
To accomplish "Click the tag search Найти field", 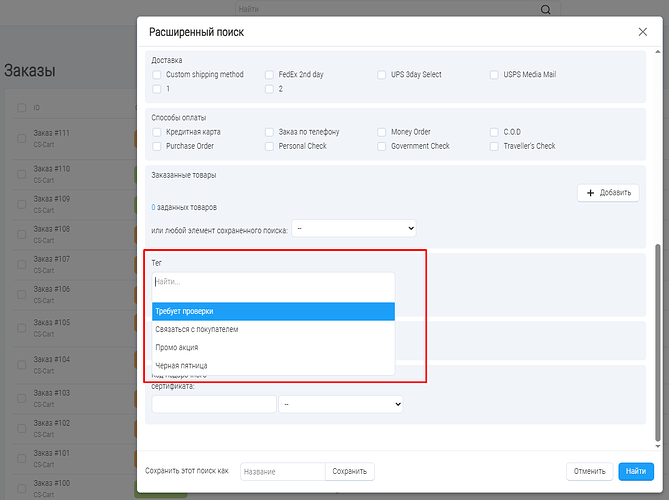I will point(273,282).
